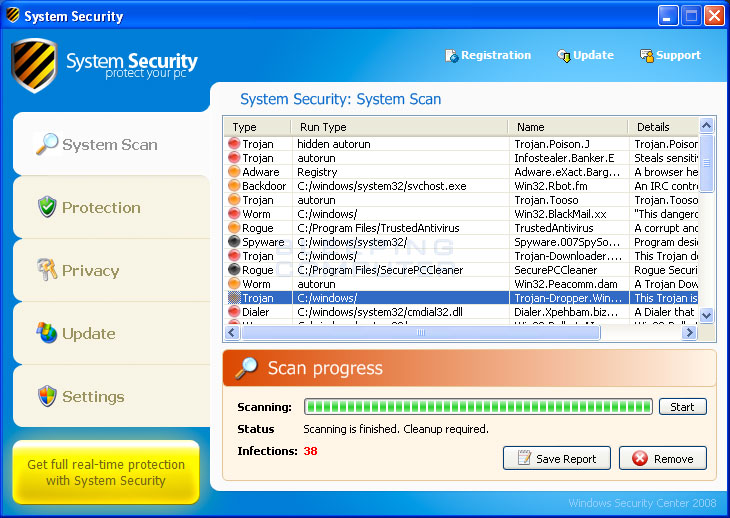Click horizontal scroll right arrow

[689, 332]
